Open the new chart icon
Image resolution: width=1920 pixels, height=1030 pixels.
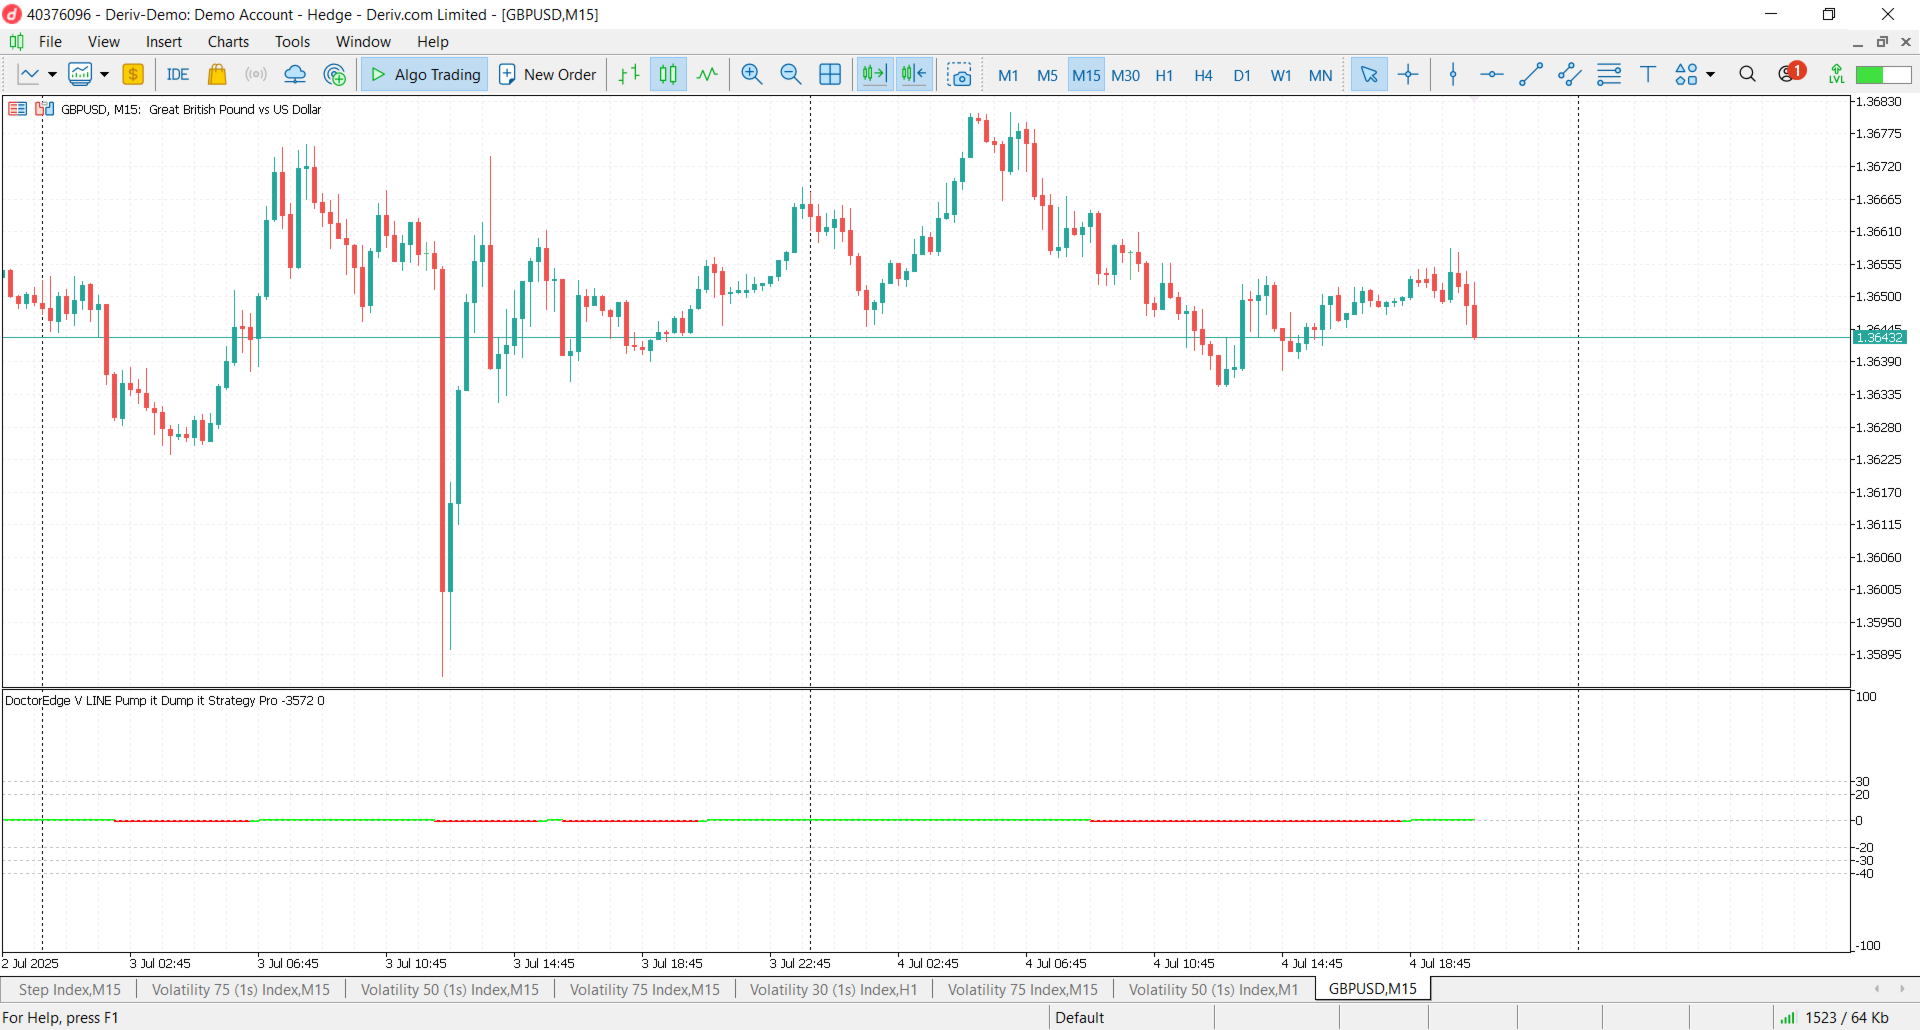(x=29, y=74)
